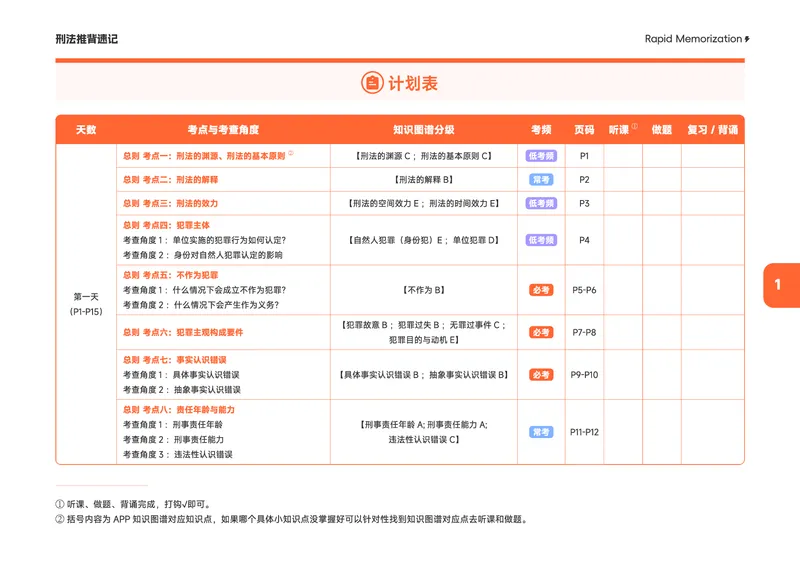Click the 页码 column header
This screenshot has width=800, height=571.
(584, 130)
